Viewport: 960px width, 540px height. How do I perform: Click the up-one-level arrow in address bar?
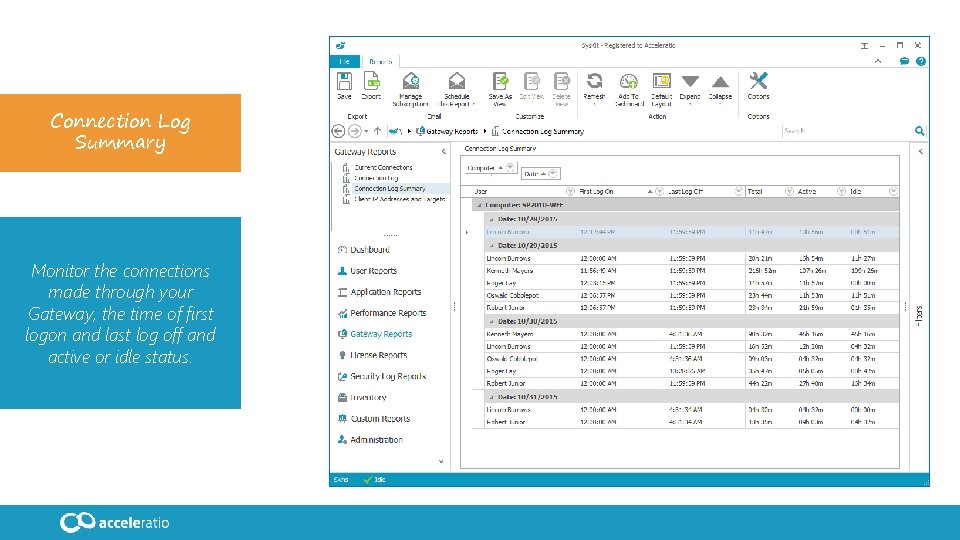(x=377, y=131)
